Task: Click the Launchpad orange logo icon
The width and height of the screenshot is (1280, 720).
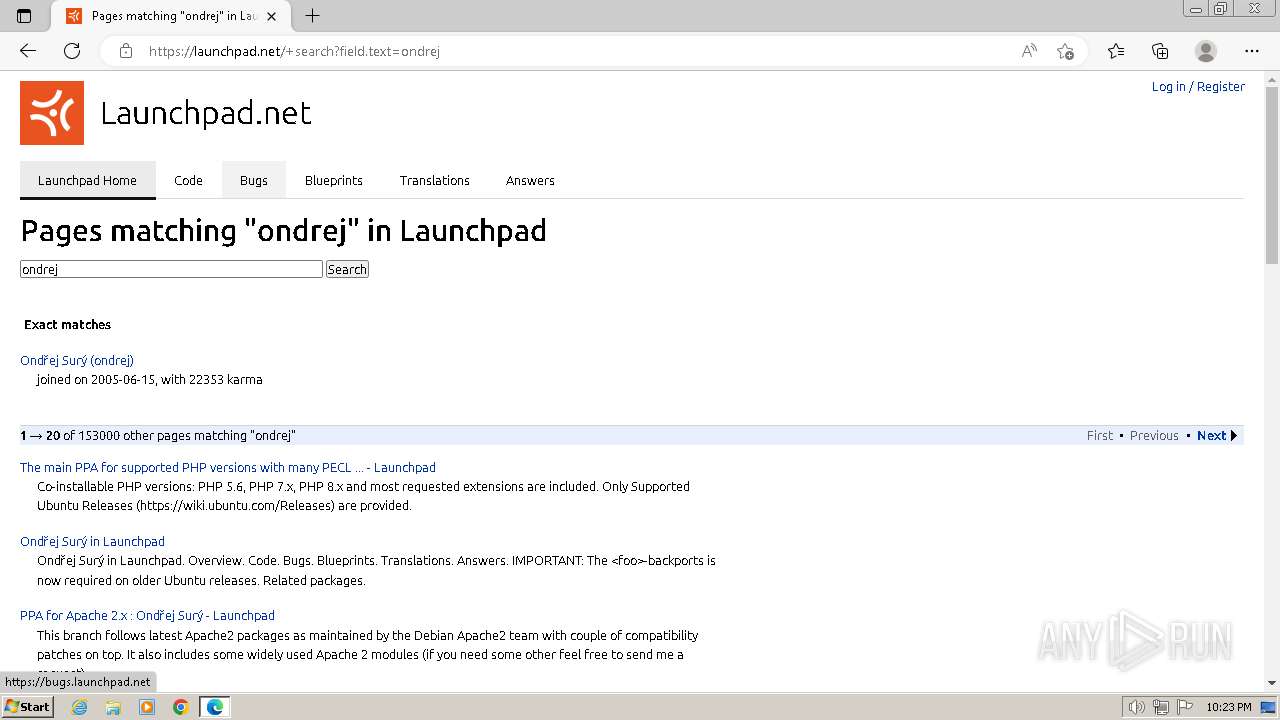Action: [52, 113]
